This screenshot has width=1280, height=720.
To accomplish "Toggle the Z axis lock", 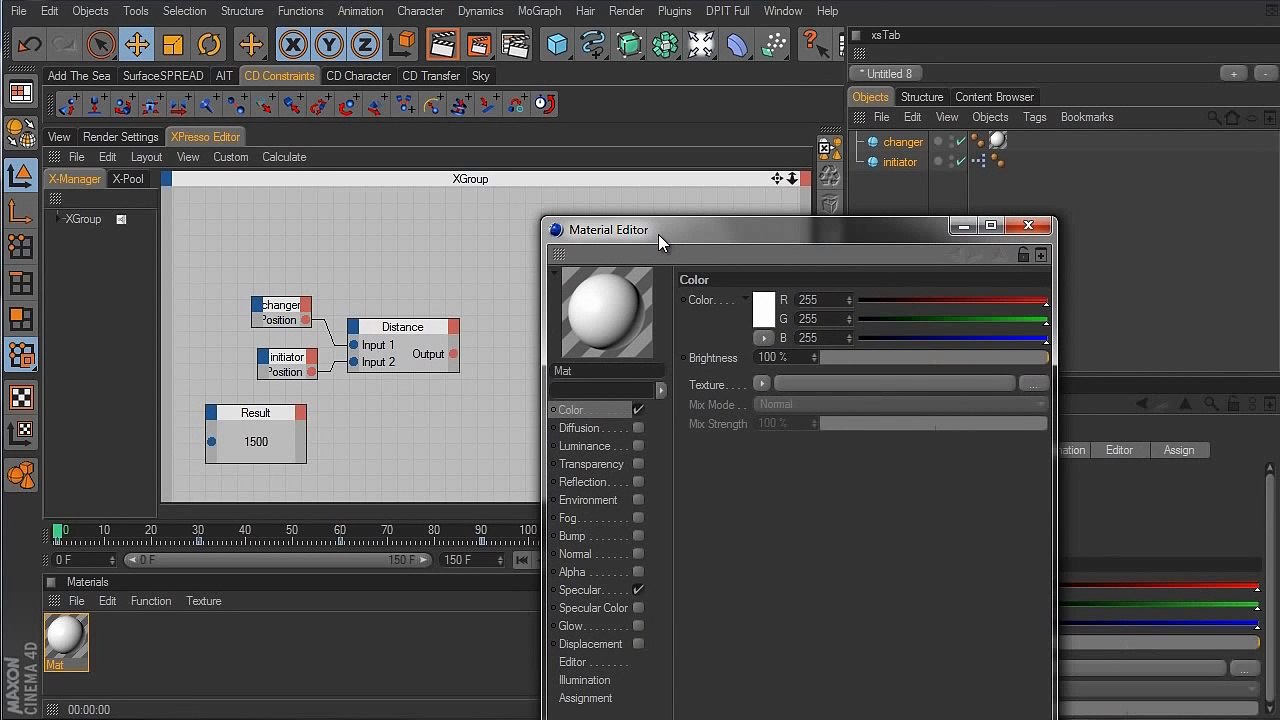I will click(x=365, y=44).
